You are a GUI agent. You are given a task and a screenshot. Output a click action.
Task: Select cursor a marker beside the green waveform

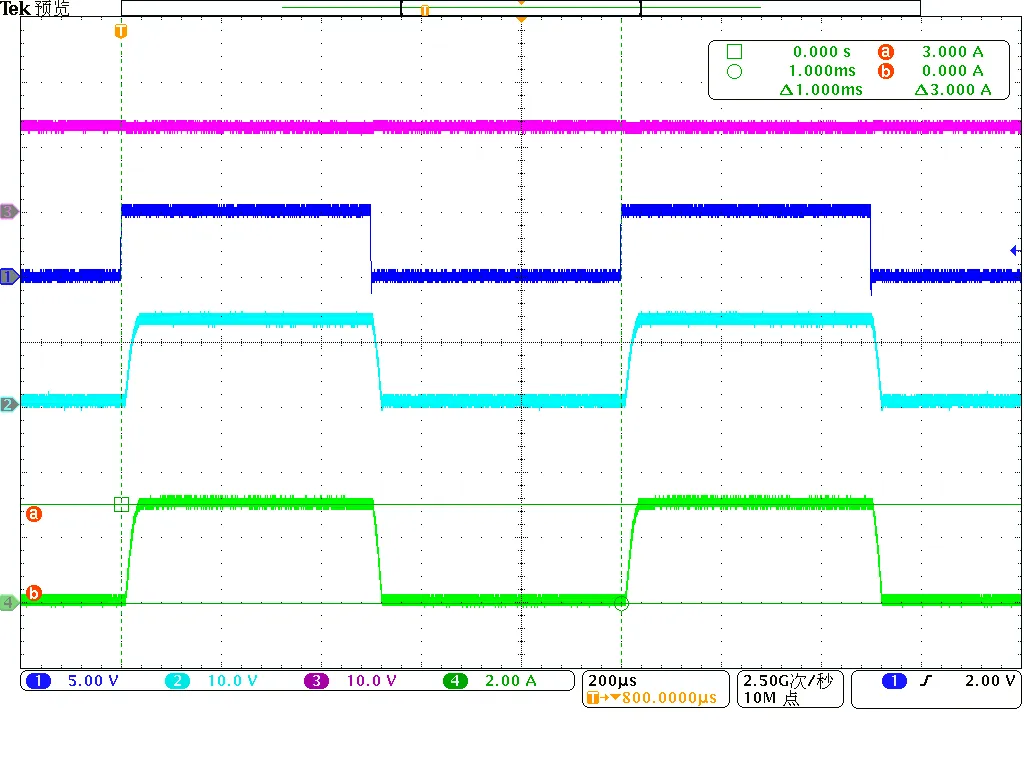[x=34, y=514]
